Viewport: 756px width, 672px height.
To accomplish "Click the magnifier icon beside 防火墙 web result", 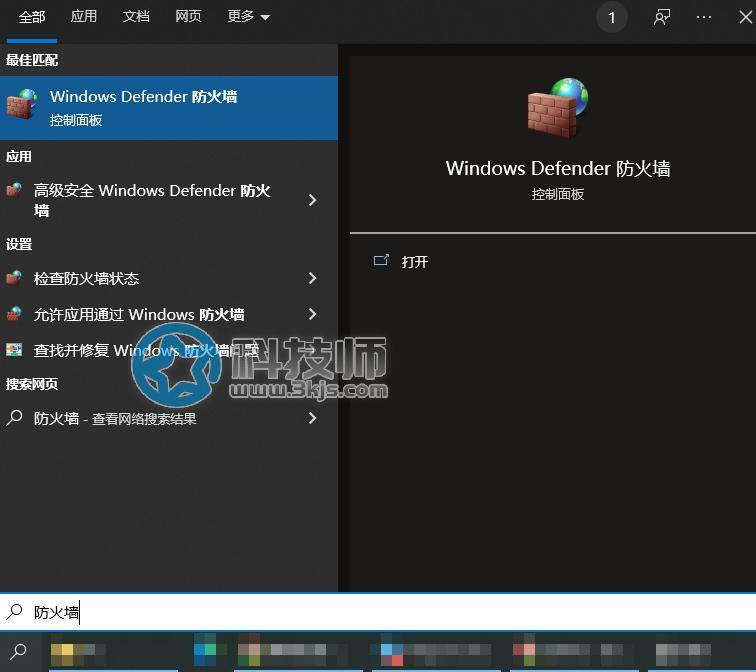I will tap(14, 418).
